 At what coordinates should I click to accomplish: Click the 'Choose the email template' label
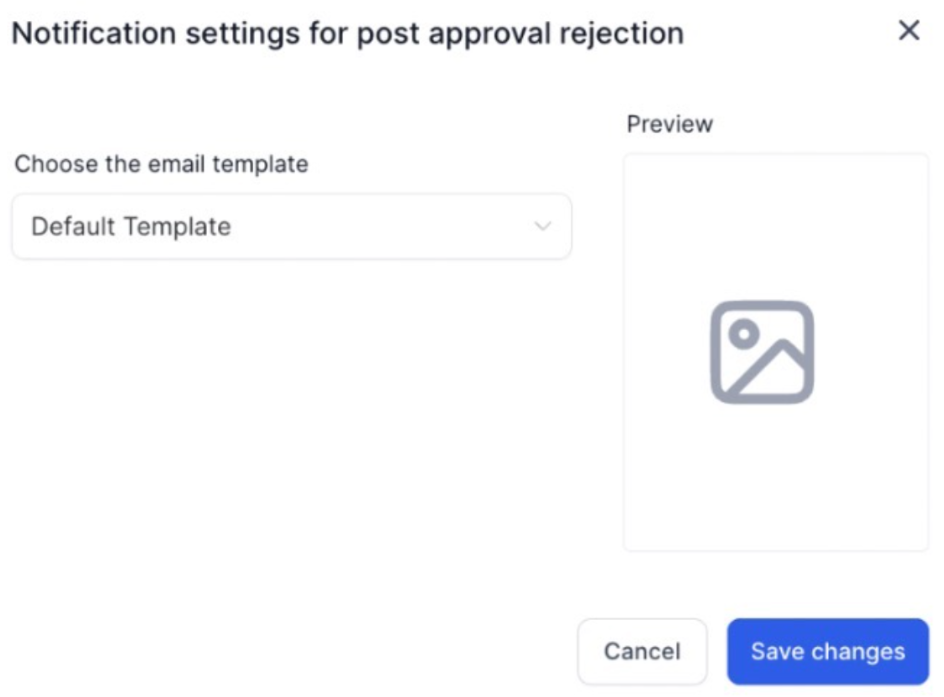[161, 164]
